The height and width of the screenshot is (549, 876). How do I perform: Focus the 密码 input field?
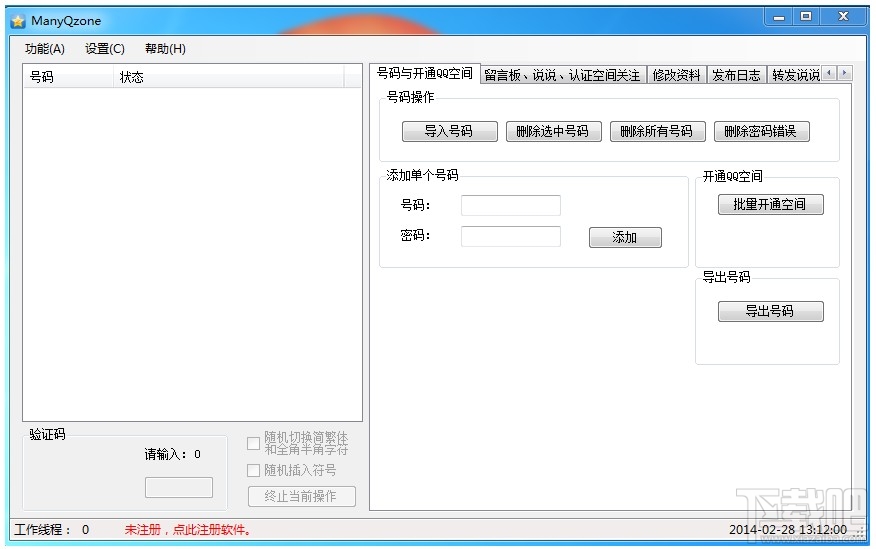pos(511,236)
